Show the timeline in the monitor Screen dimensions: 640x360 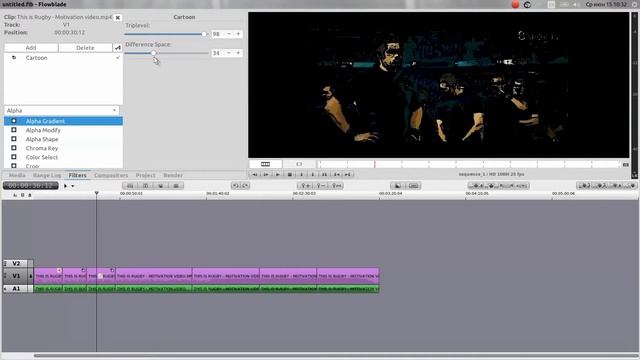(265, 164)
